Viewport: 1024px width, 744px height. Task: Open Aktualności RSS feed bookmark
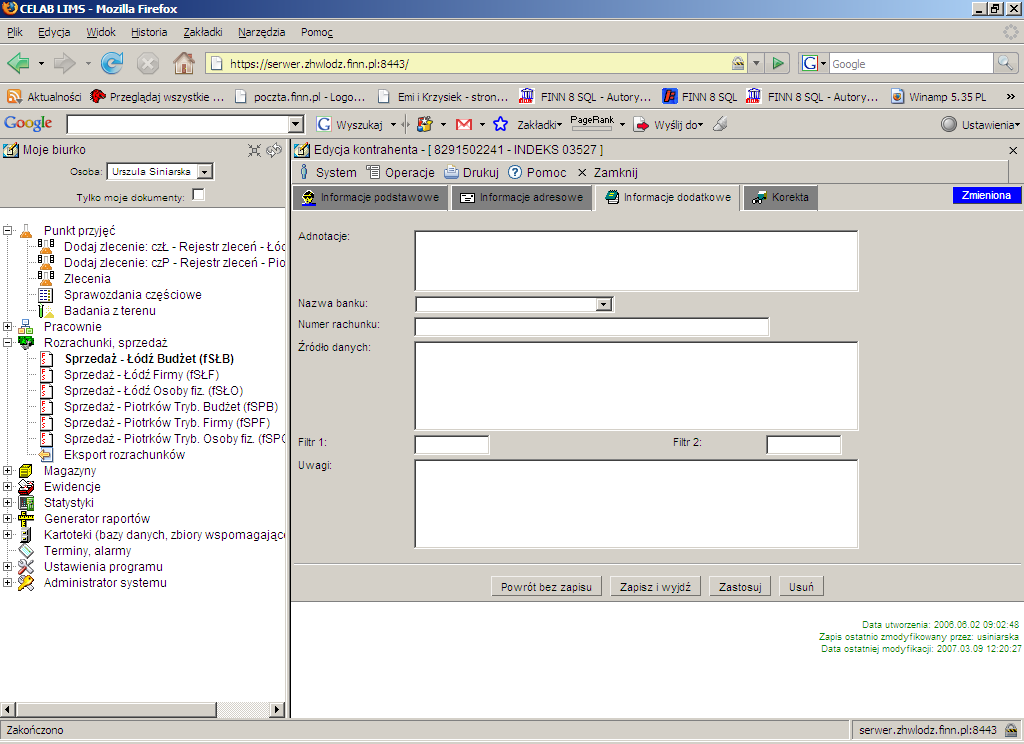pyautogui.click(x=44, y=97)
